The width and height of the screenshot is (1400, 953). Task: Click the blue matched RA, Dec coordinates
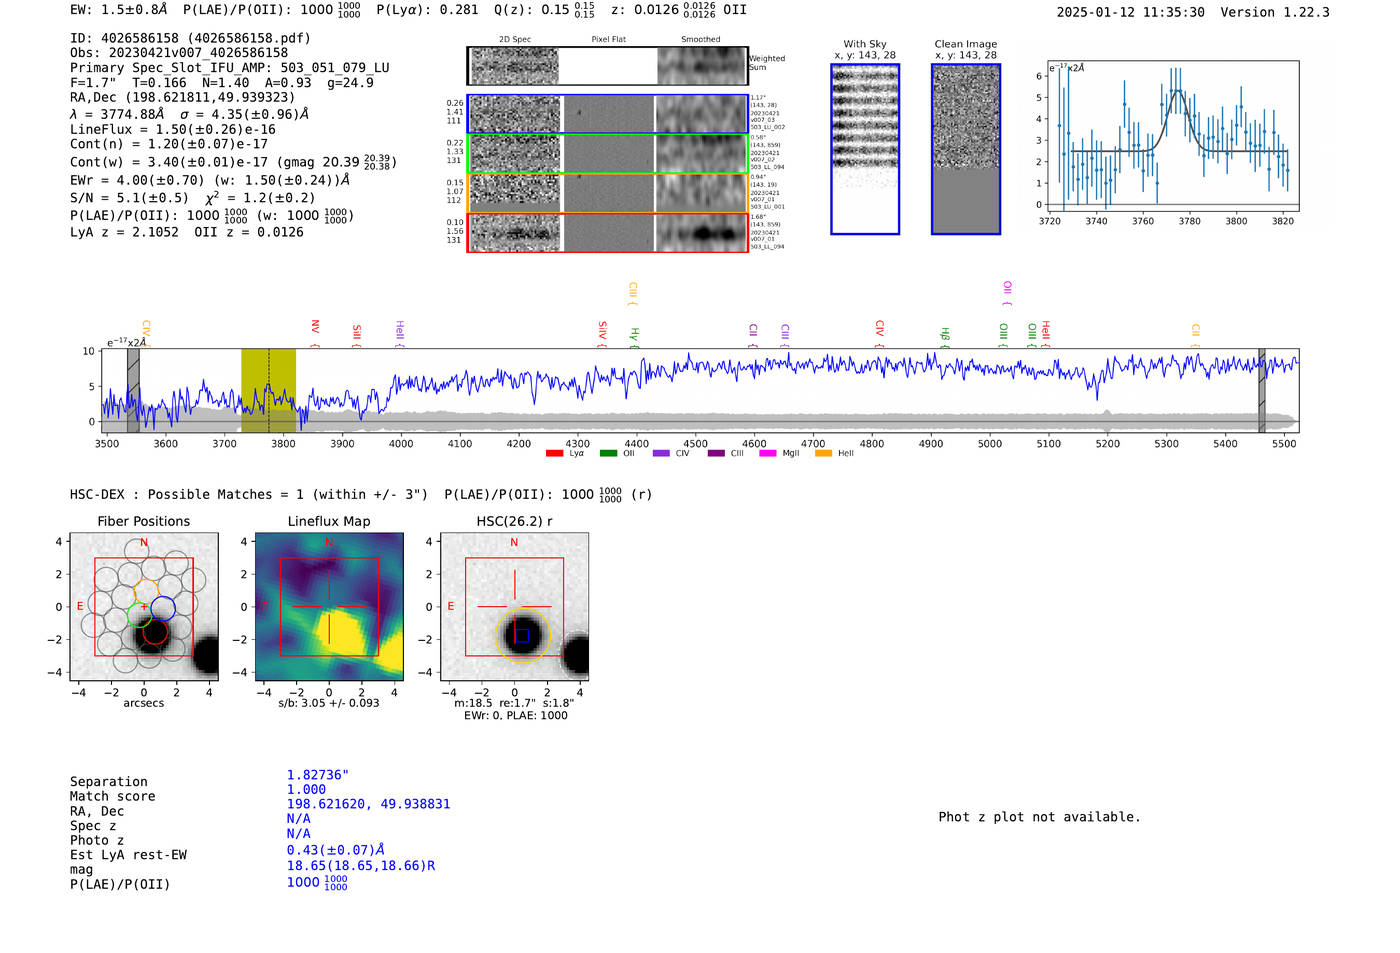(x=368, y=804)
